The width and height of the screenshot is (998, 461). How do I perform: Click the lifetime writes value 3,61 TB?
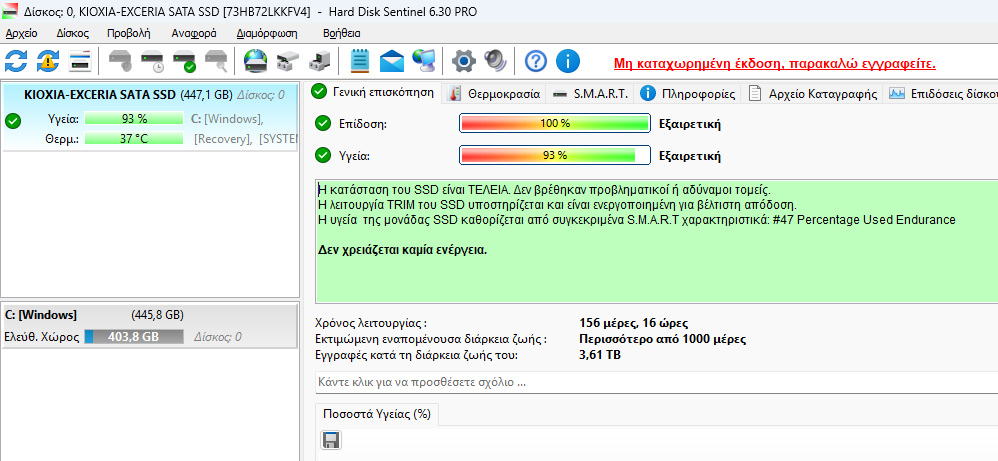click(600, 355)
